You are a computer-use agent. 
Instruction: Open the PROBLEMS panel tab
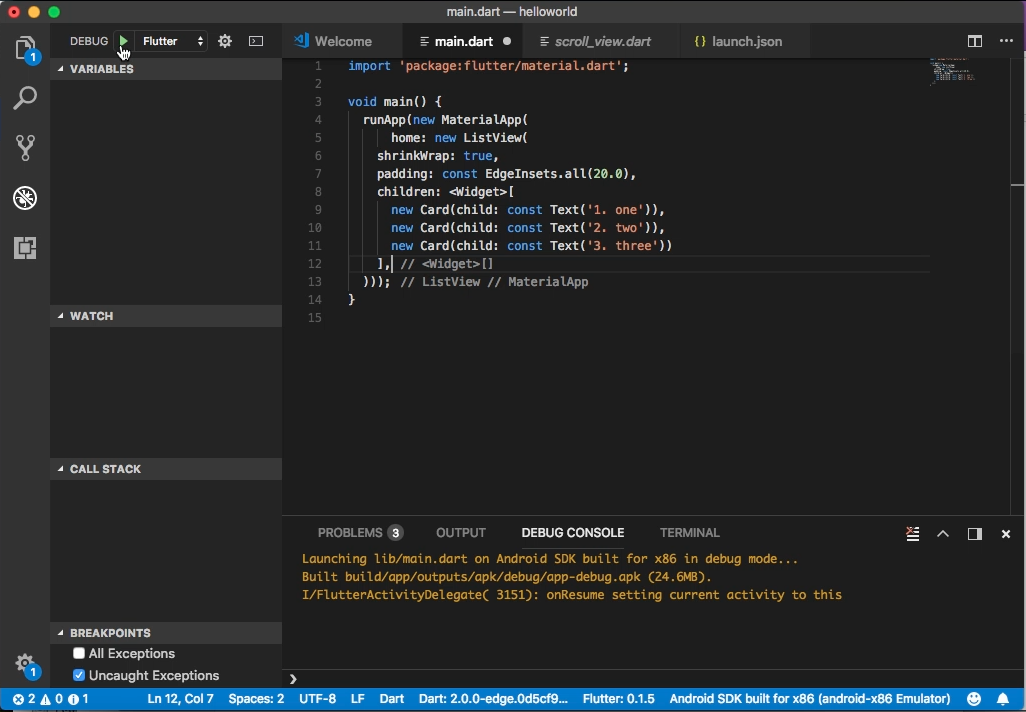pyautogui.click(x=359, y=533)
